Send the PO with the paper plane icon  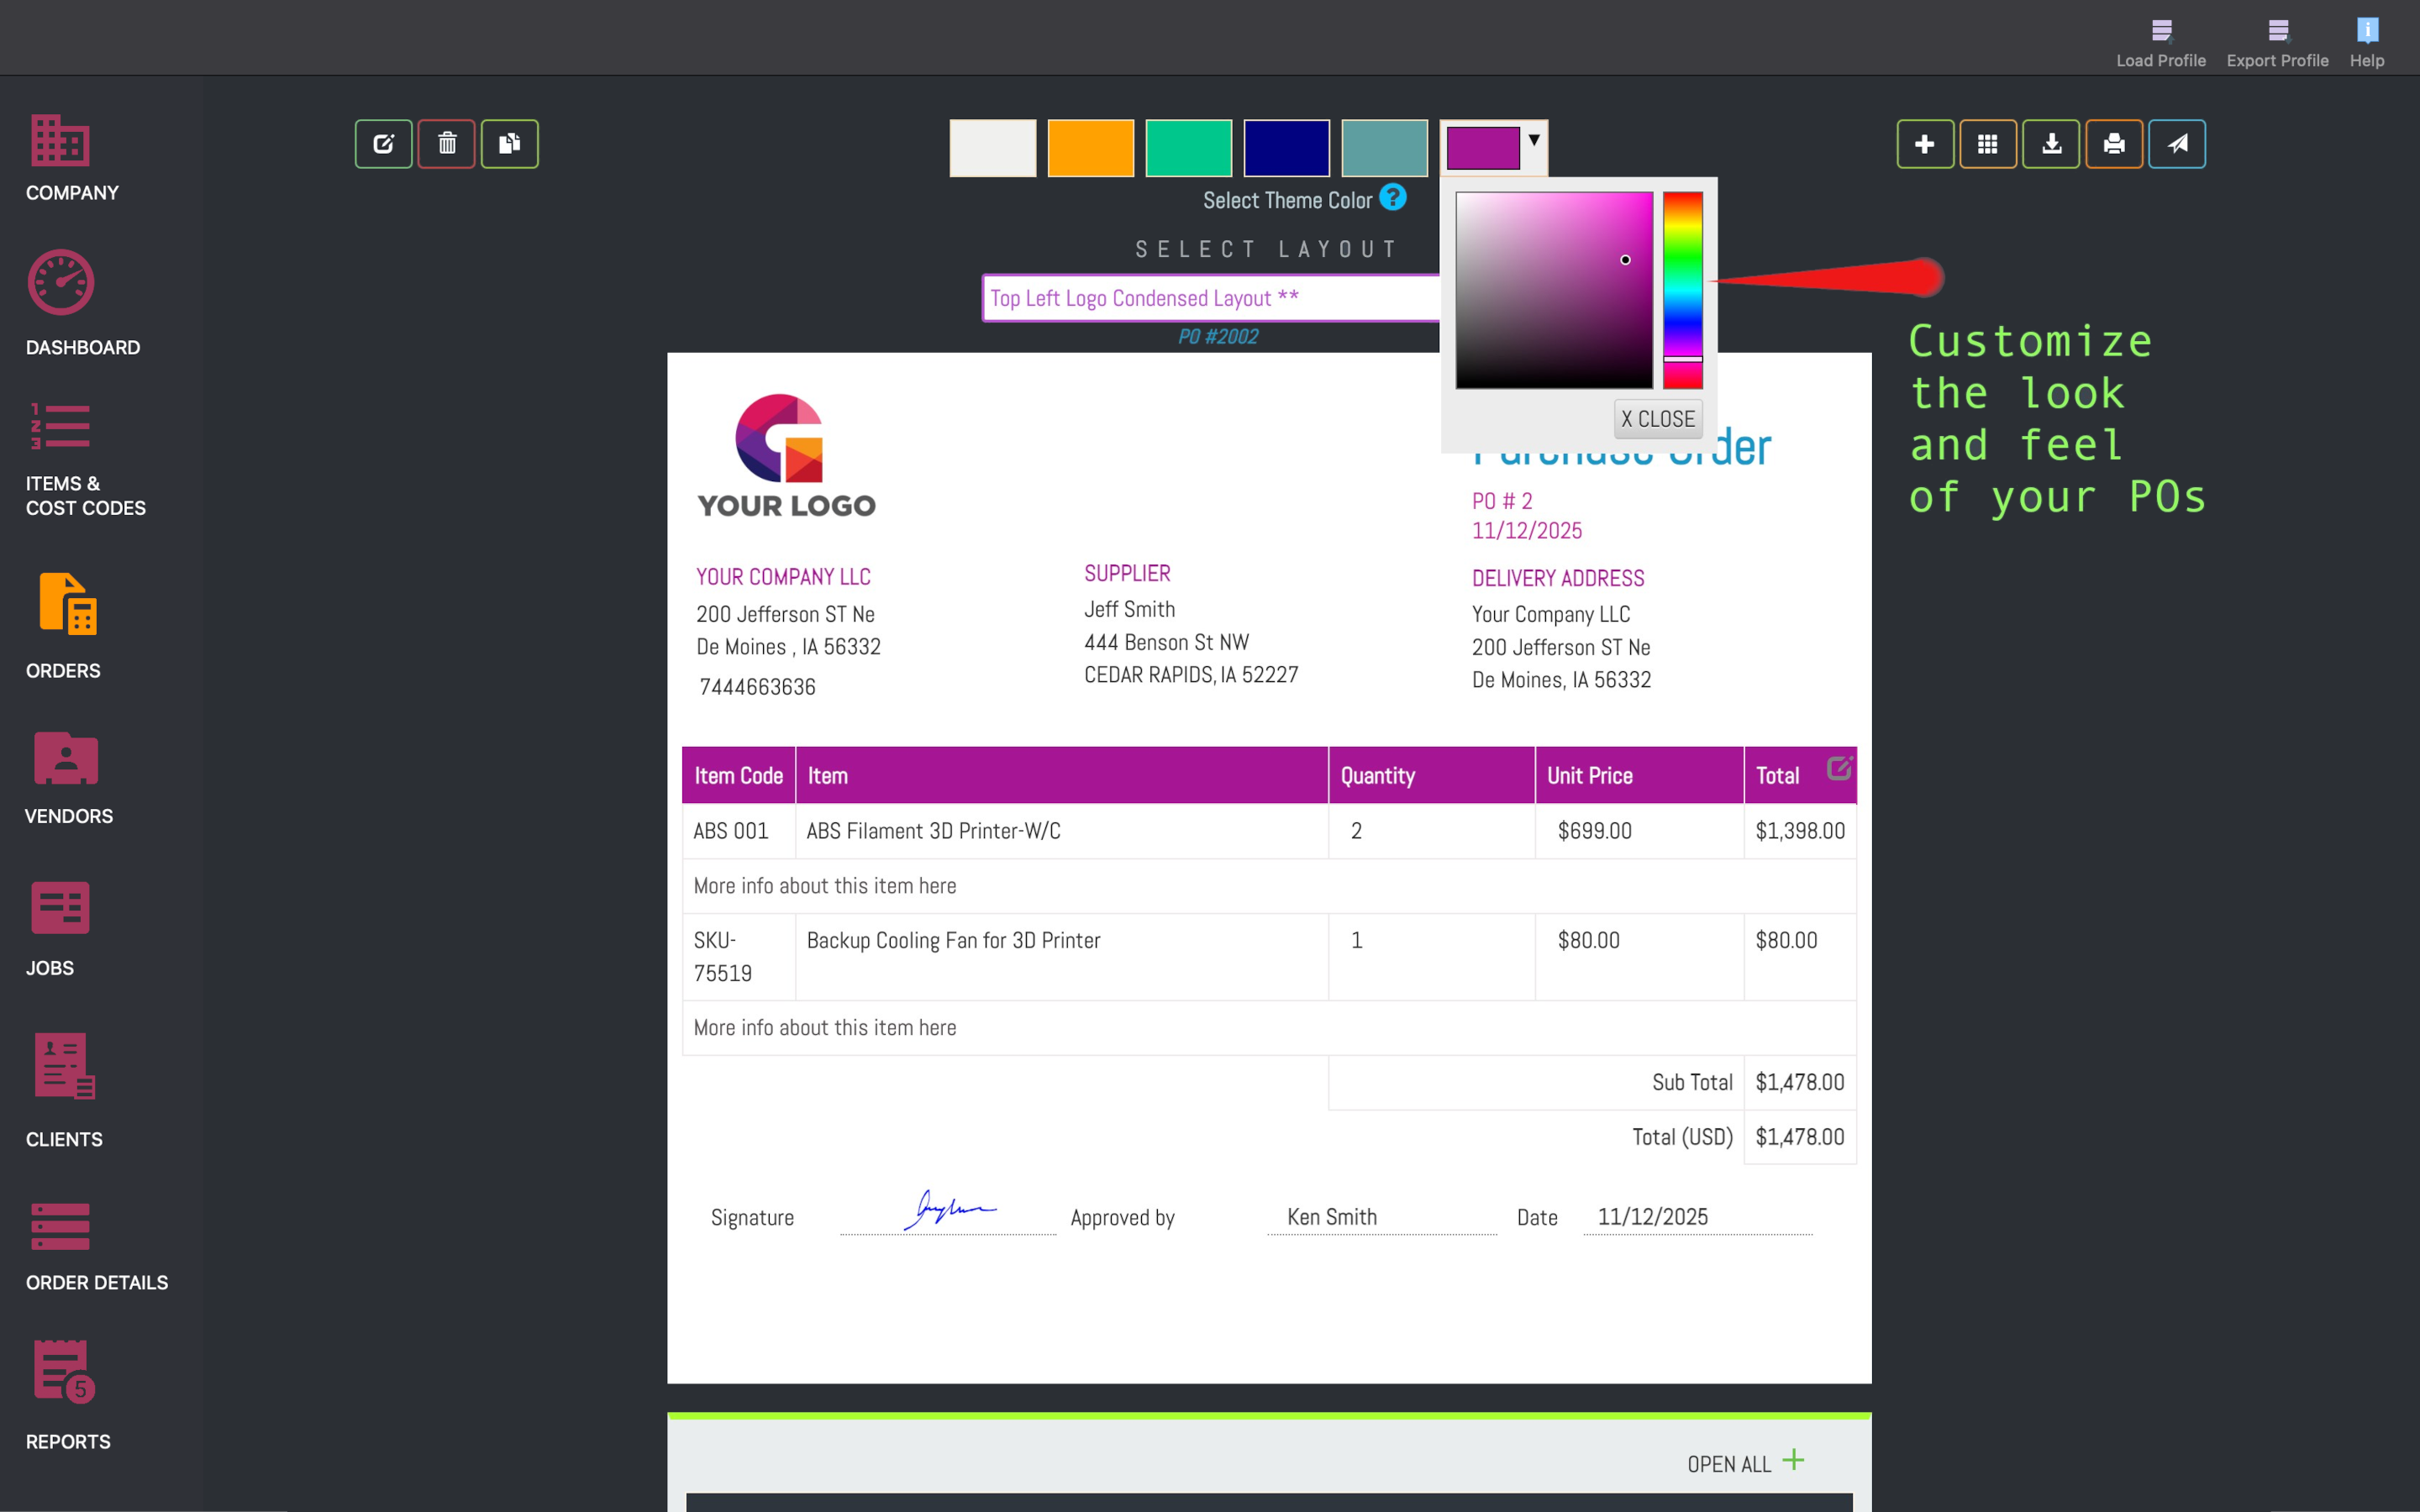click(2177, 143)
